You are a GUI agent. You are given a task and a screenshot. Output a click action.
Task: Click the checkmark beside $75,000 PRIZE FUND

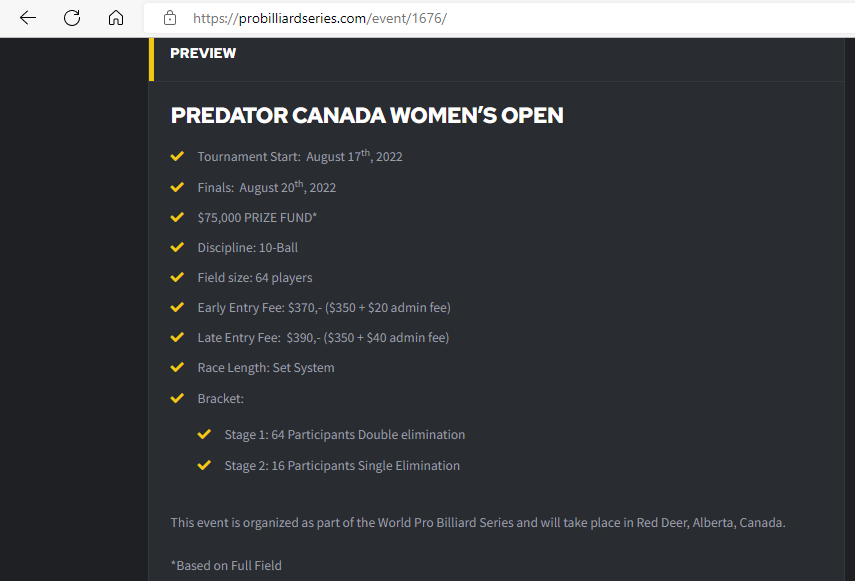(x=177, y=217)
